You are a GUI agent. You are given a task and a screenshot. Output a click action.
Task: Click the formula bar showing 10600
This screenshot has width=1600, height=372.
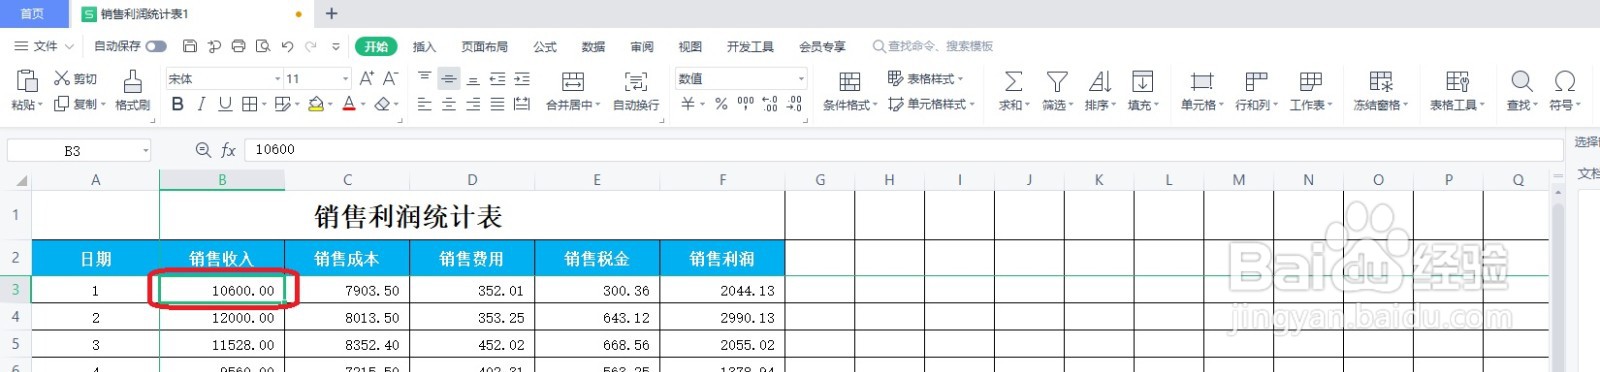[904, 150]
